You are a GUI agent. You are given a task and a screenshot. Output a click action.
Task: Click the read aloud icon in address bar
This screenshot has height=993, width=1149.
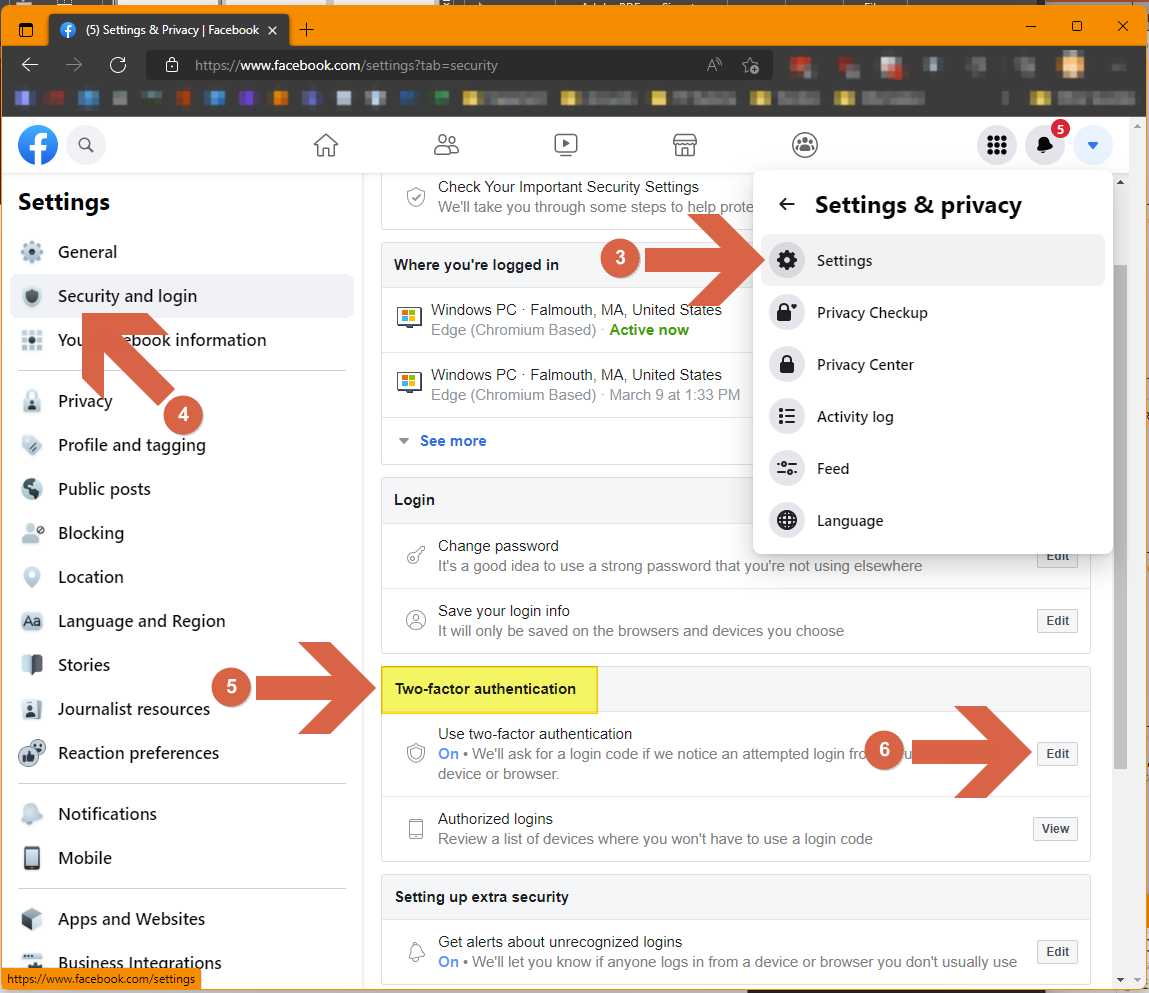(714, 65)
